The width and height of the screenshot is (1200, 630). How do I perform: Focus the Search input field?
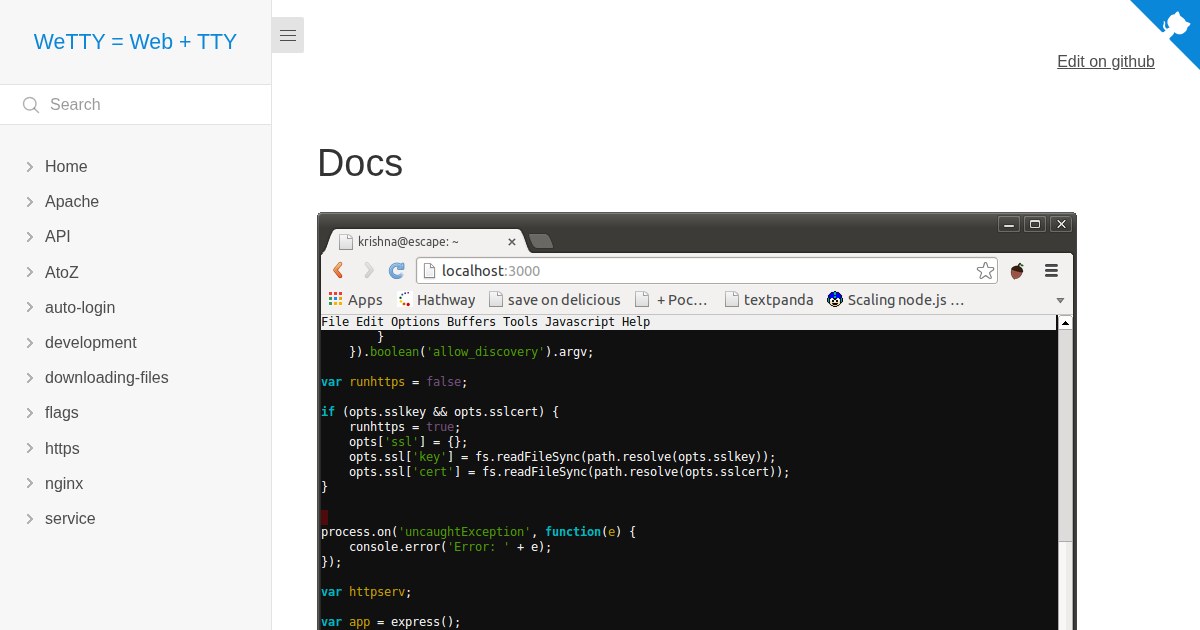tap(135, 105)
